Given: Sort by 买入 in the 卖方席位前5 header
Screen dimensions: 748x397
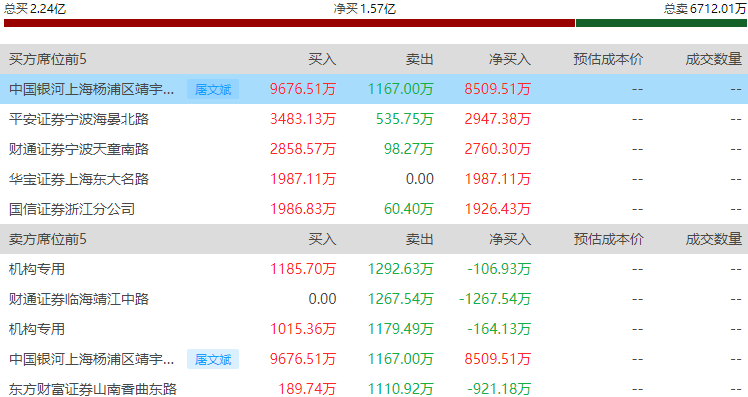Looking at the screenshot, I should [x=322, y=239].
